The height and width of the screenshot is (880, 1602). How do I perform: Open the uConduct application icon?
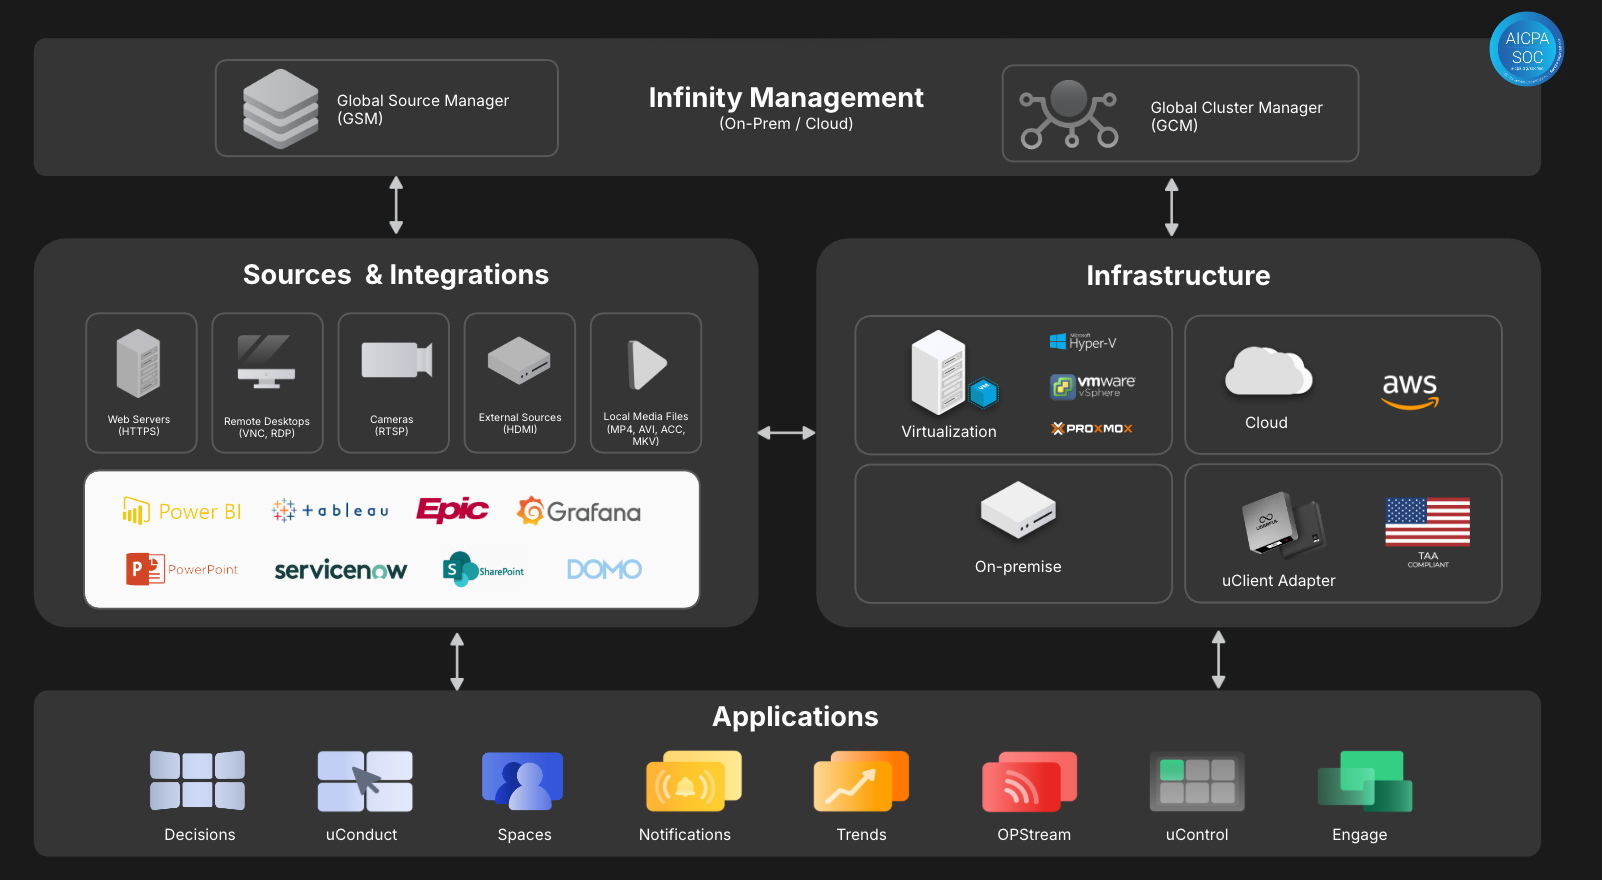click(x=365, y=781)
